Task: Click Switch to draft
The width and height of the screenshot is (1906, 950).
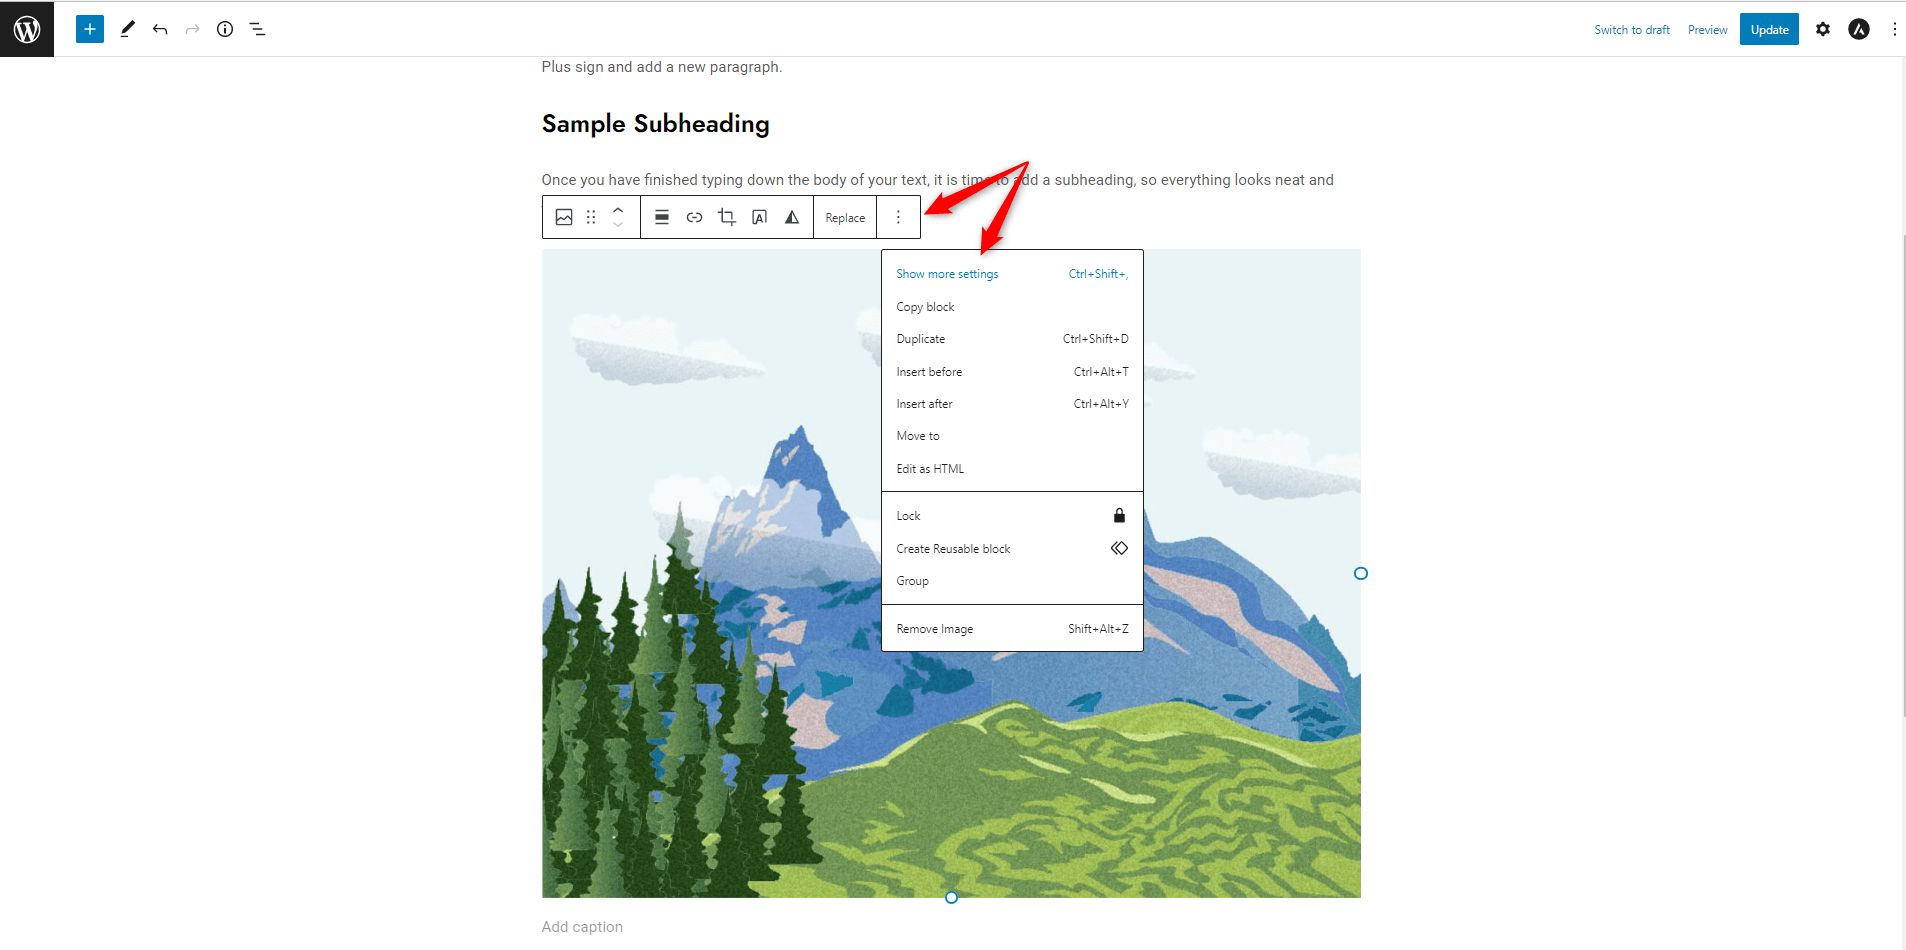Action: 1632,30
